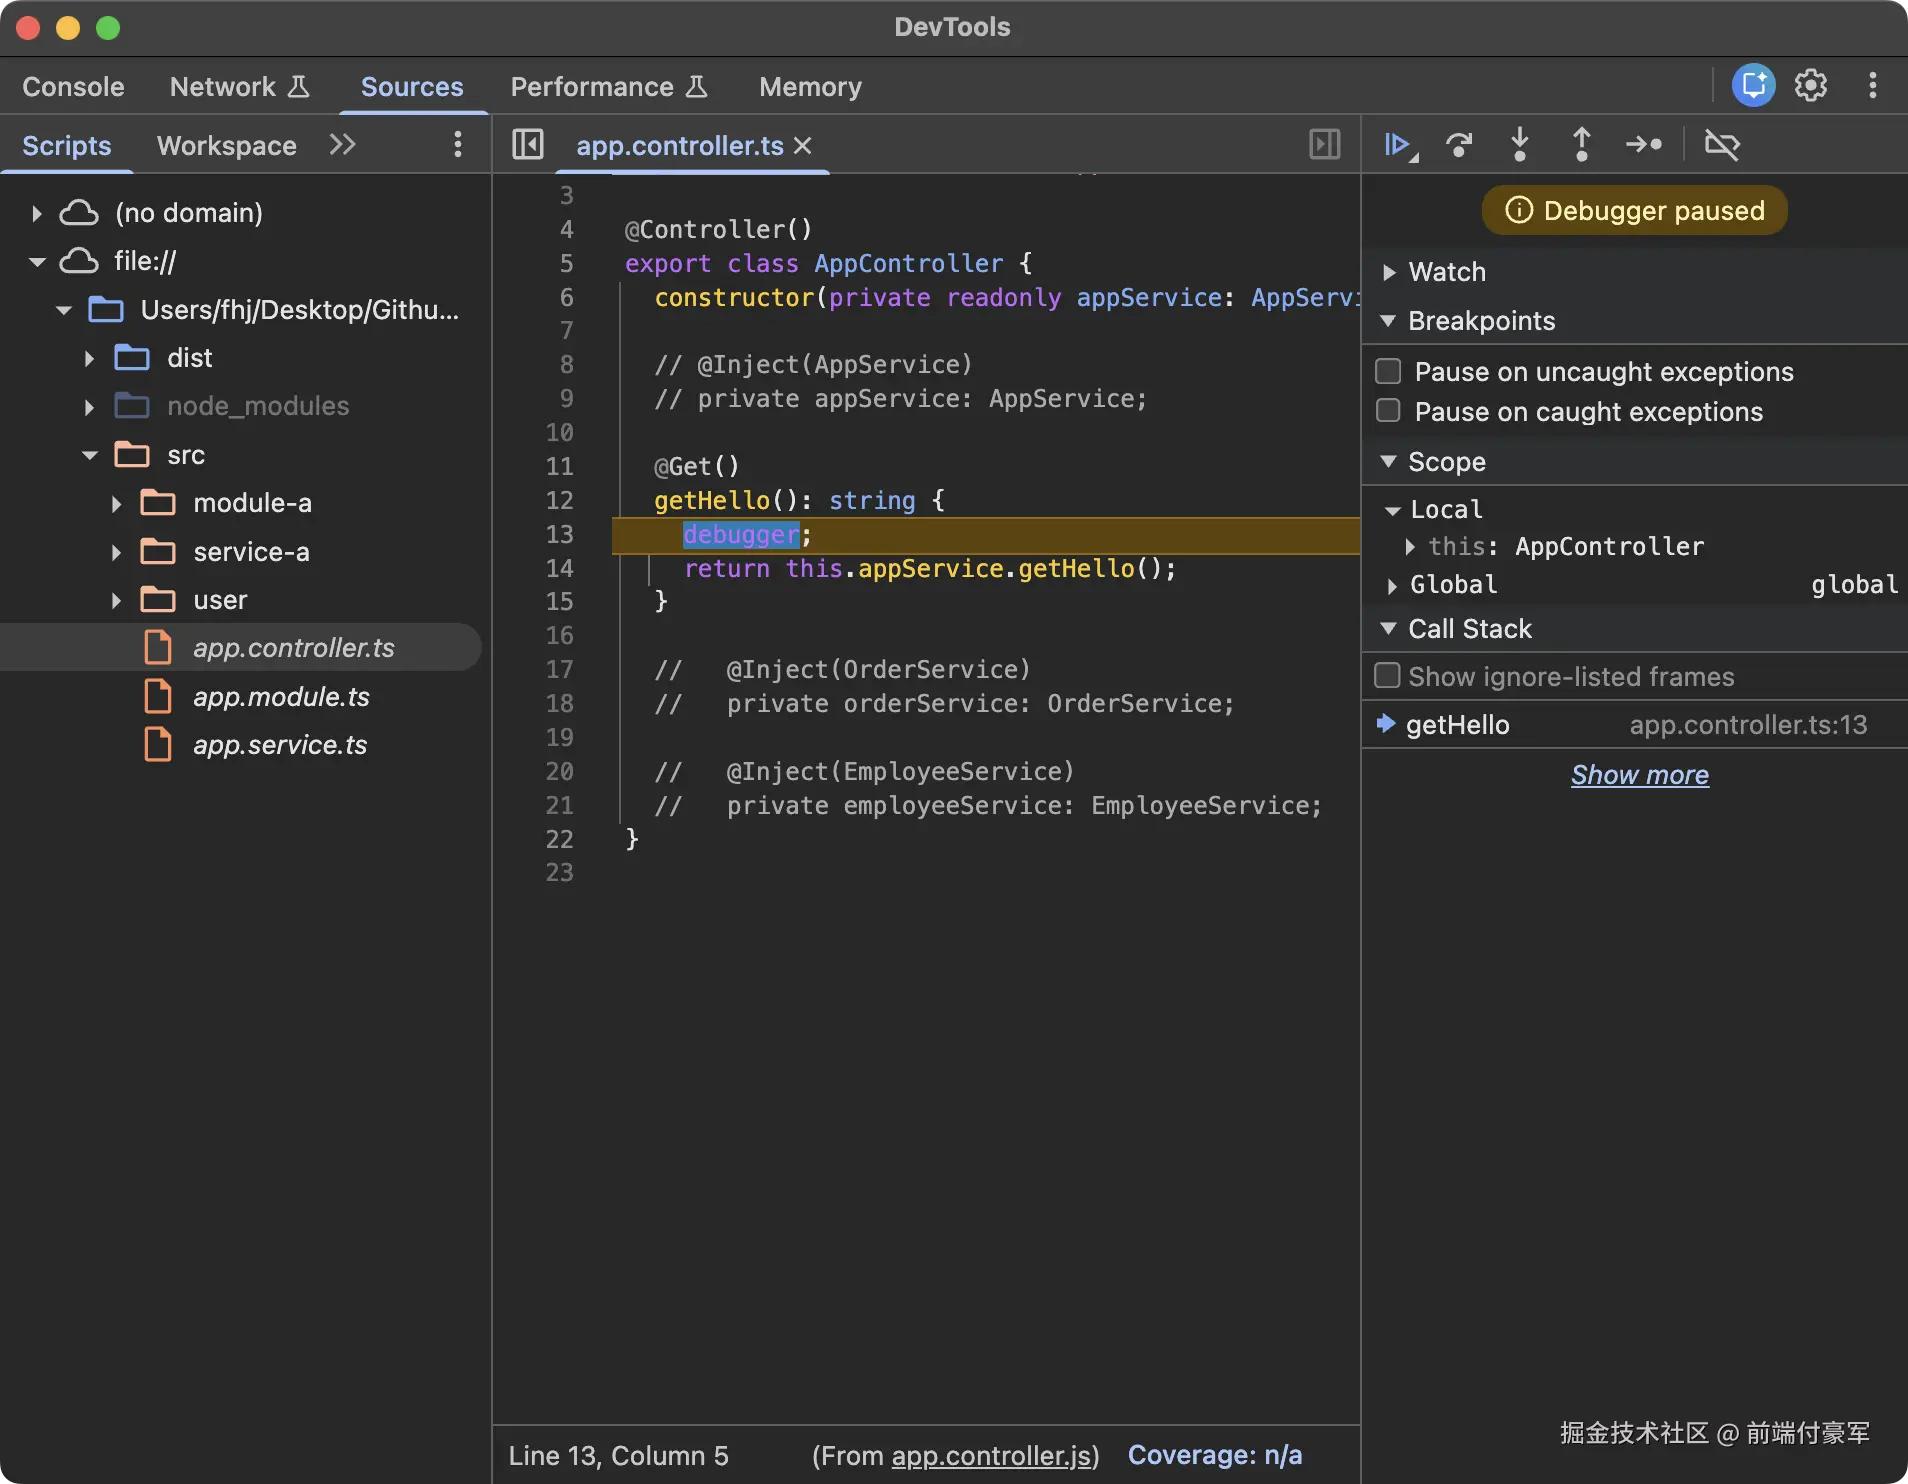The image size is (1908, 1484).
Task: Resume script execution with the play icon
Action: 1398,145
